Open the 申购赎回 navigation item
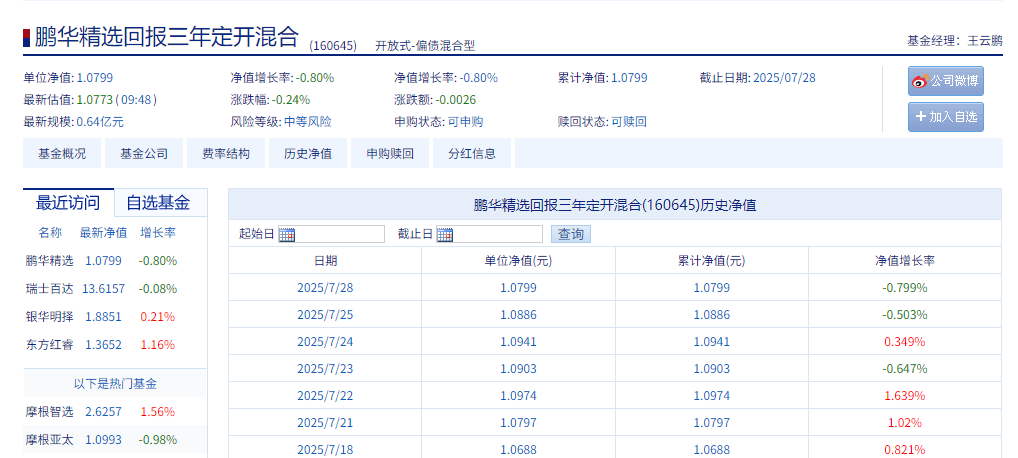This screenshot has height=458, width=1018. [390, 154]
